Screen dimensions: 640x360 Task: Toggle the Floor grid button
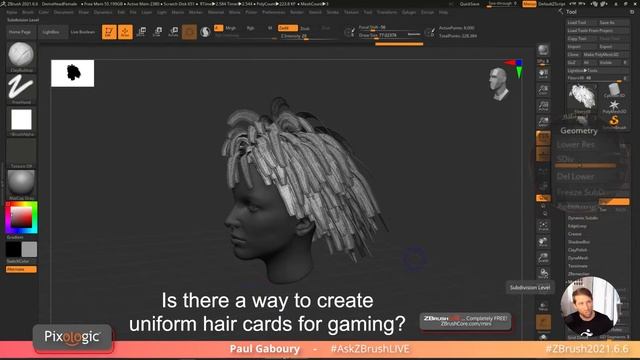[x=543, y=154]
